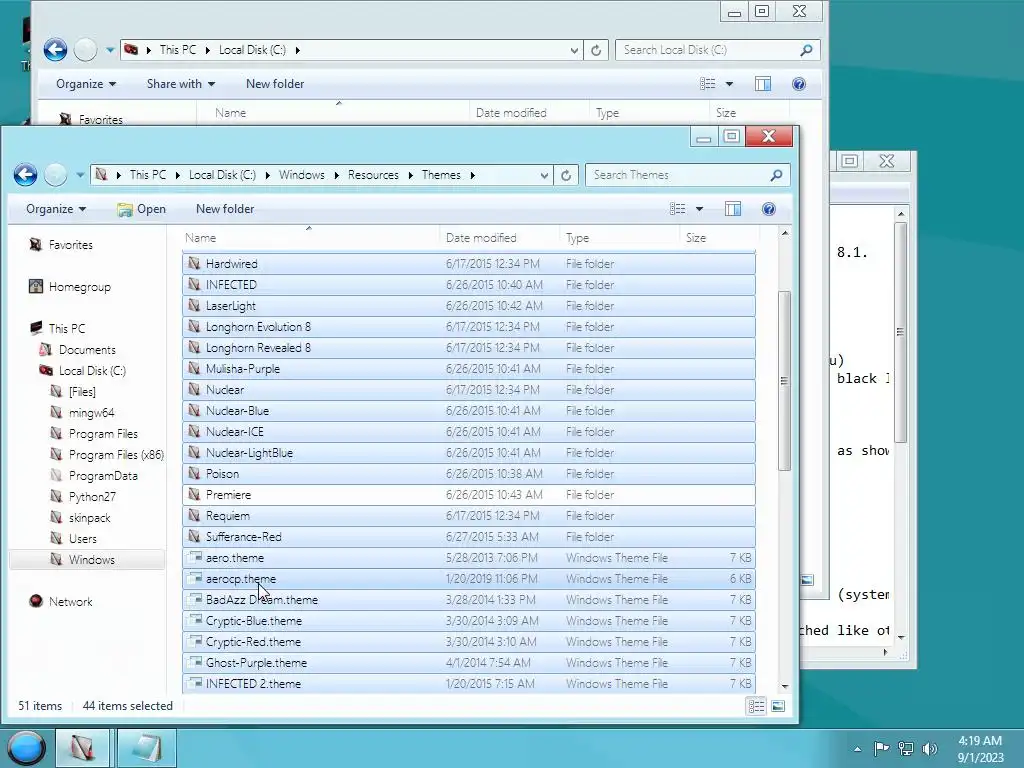1024x768 pixels.
Task: Select Mulisha-Purple folder
Action: point(469,368)
